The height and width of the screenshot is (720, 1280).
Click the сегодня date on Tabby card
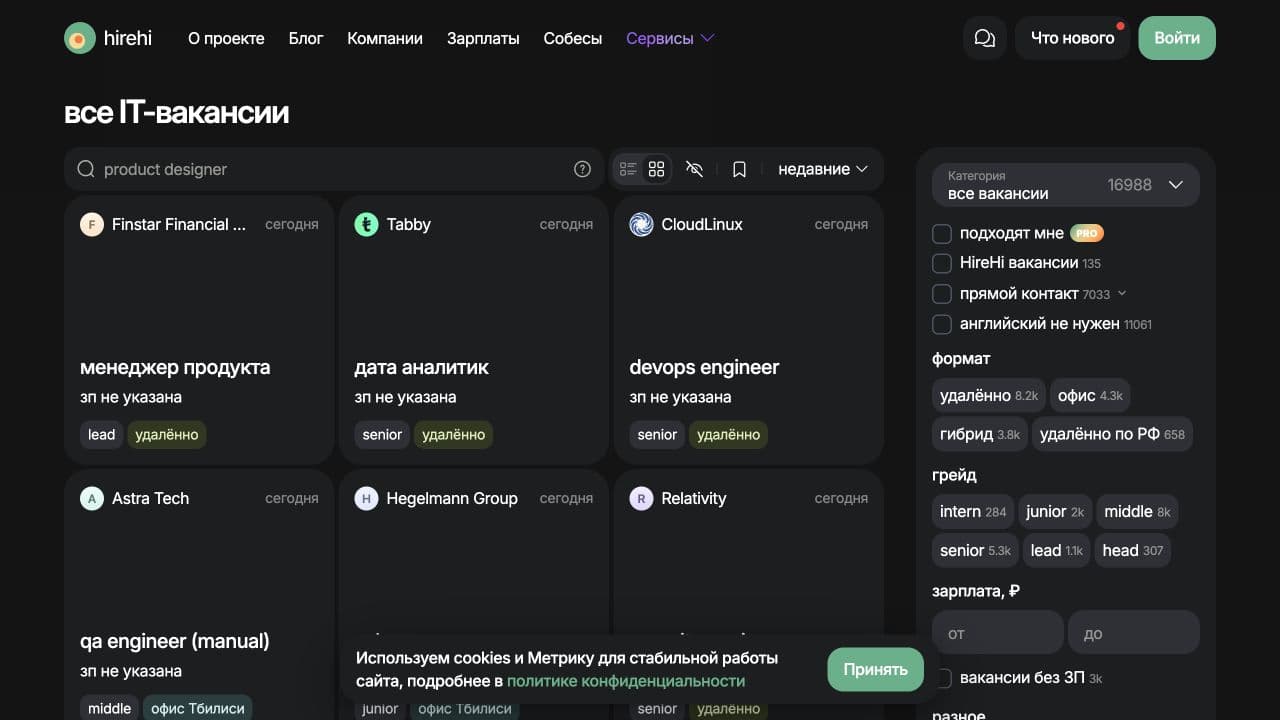point(566,224)
